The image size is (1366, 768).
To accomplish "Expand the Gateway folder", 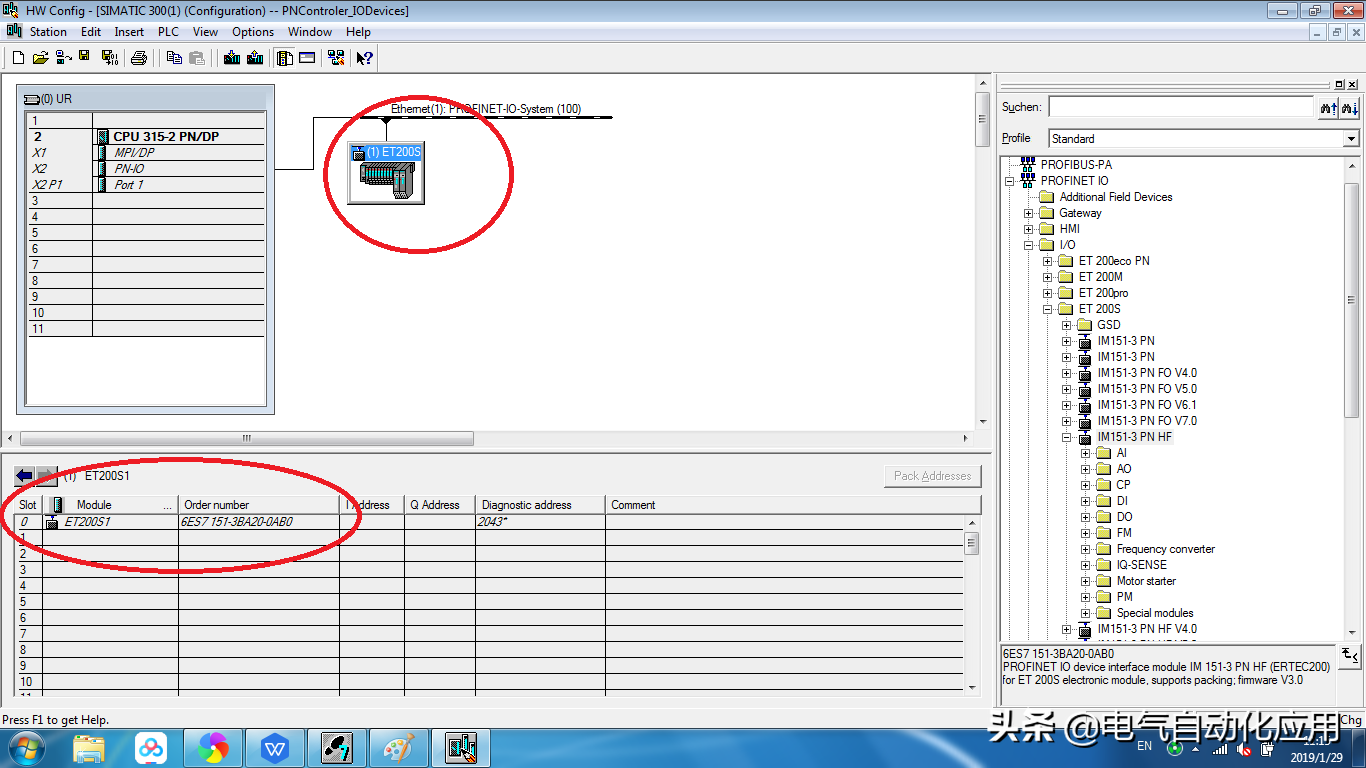I will coord(1028,213).
